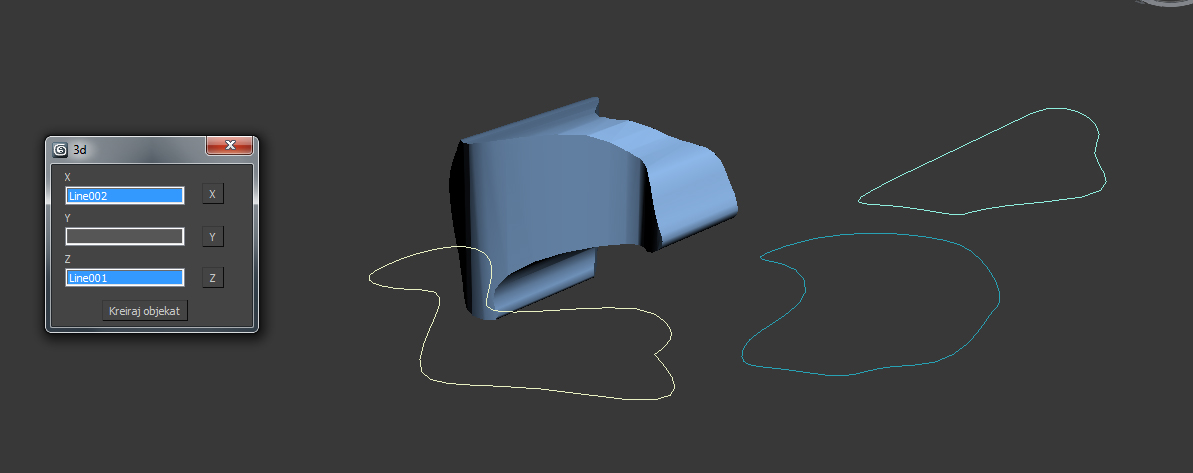This screenshot has width=1193, height=473.
Task: Focus the empty Y input field
Action: [125, 236]
